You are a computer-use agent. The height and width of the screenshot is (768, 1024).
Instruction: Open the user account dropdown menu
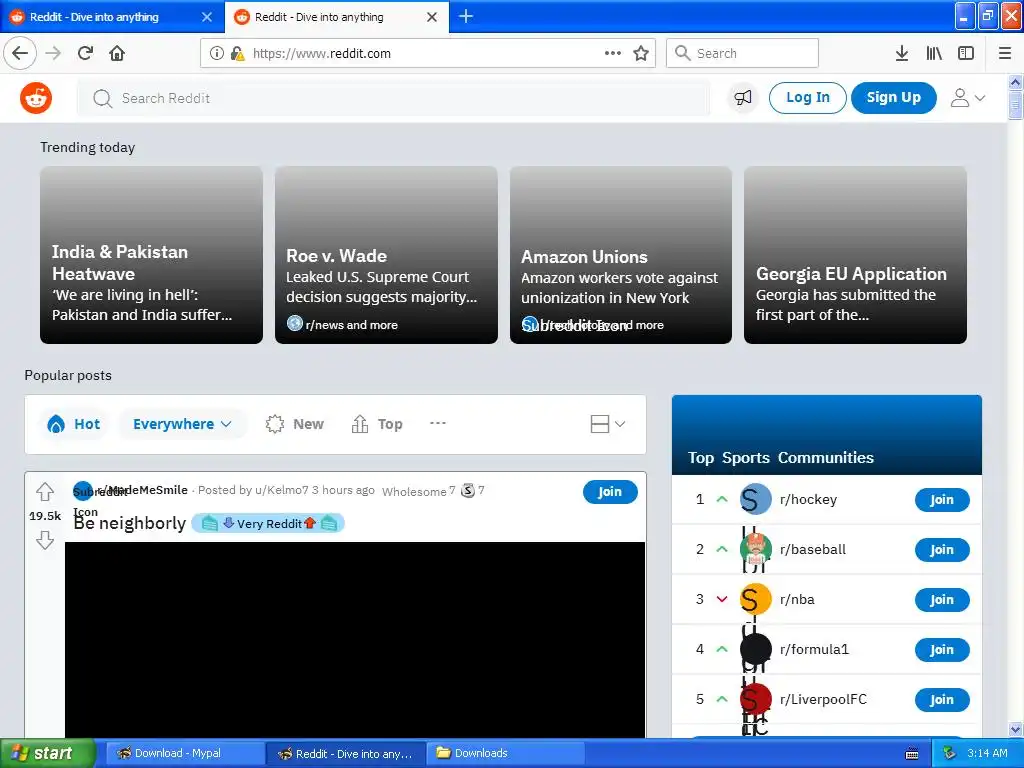point(967,98)
